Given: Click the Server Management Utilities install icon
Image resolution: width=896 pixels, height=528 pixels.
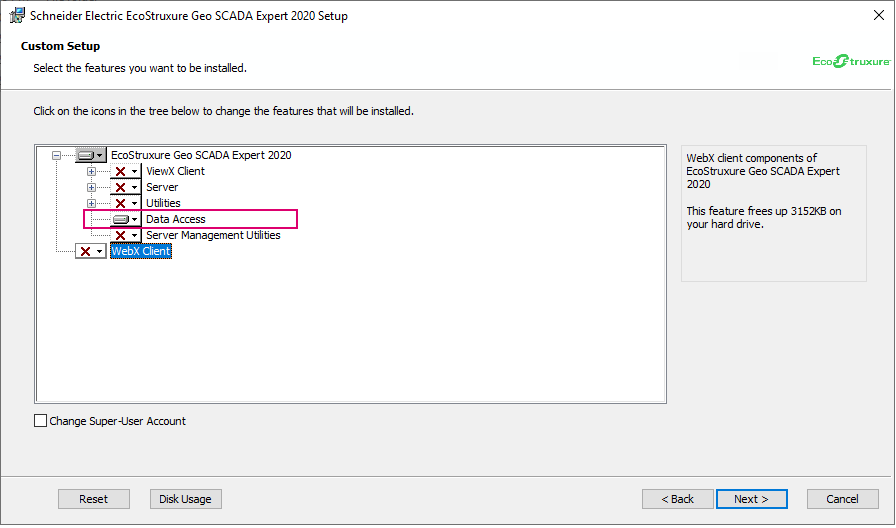Looking at the screenshot, I should point(125,236).
